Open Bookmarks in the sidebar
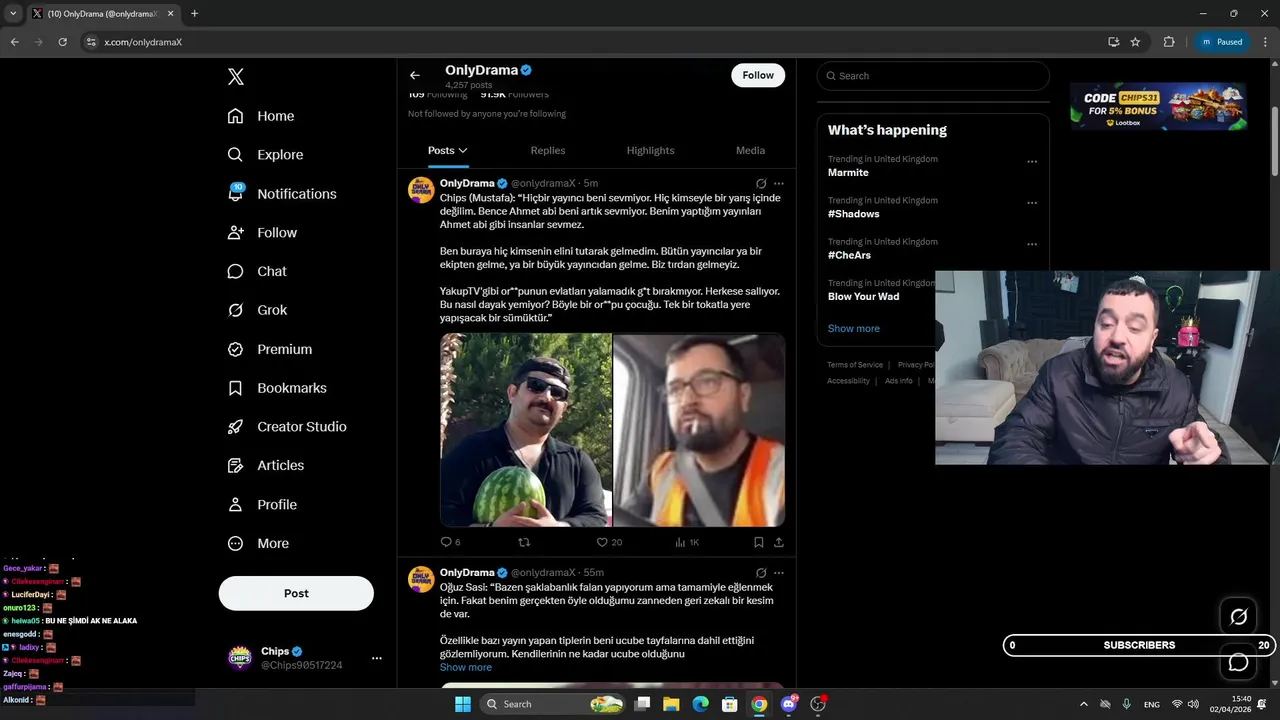The height and width of the screenshot is (720, 1280). coord(277,388)
